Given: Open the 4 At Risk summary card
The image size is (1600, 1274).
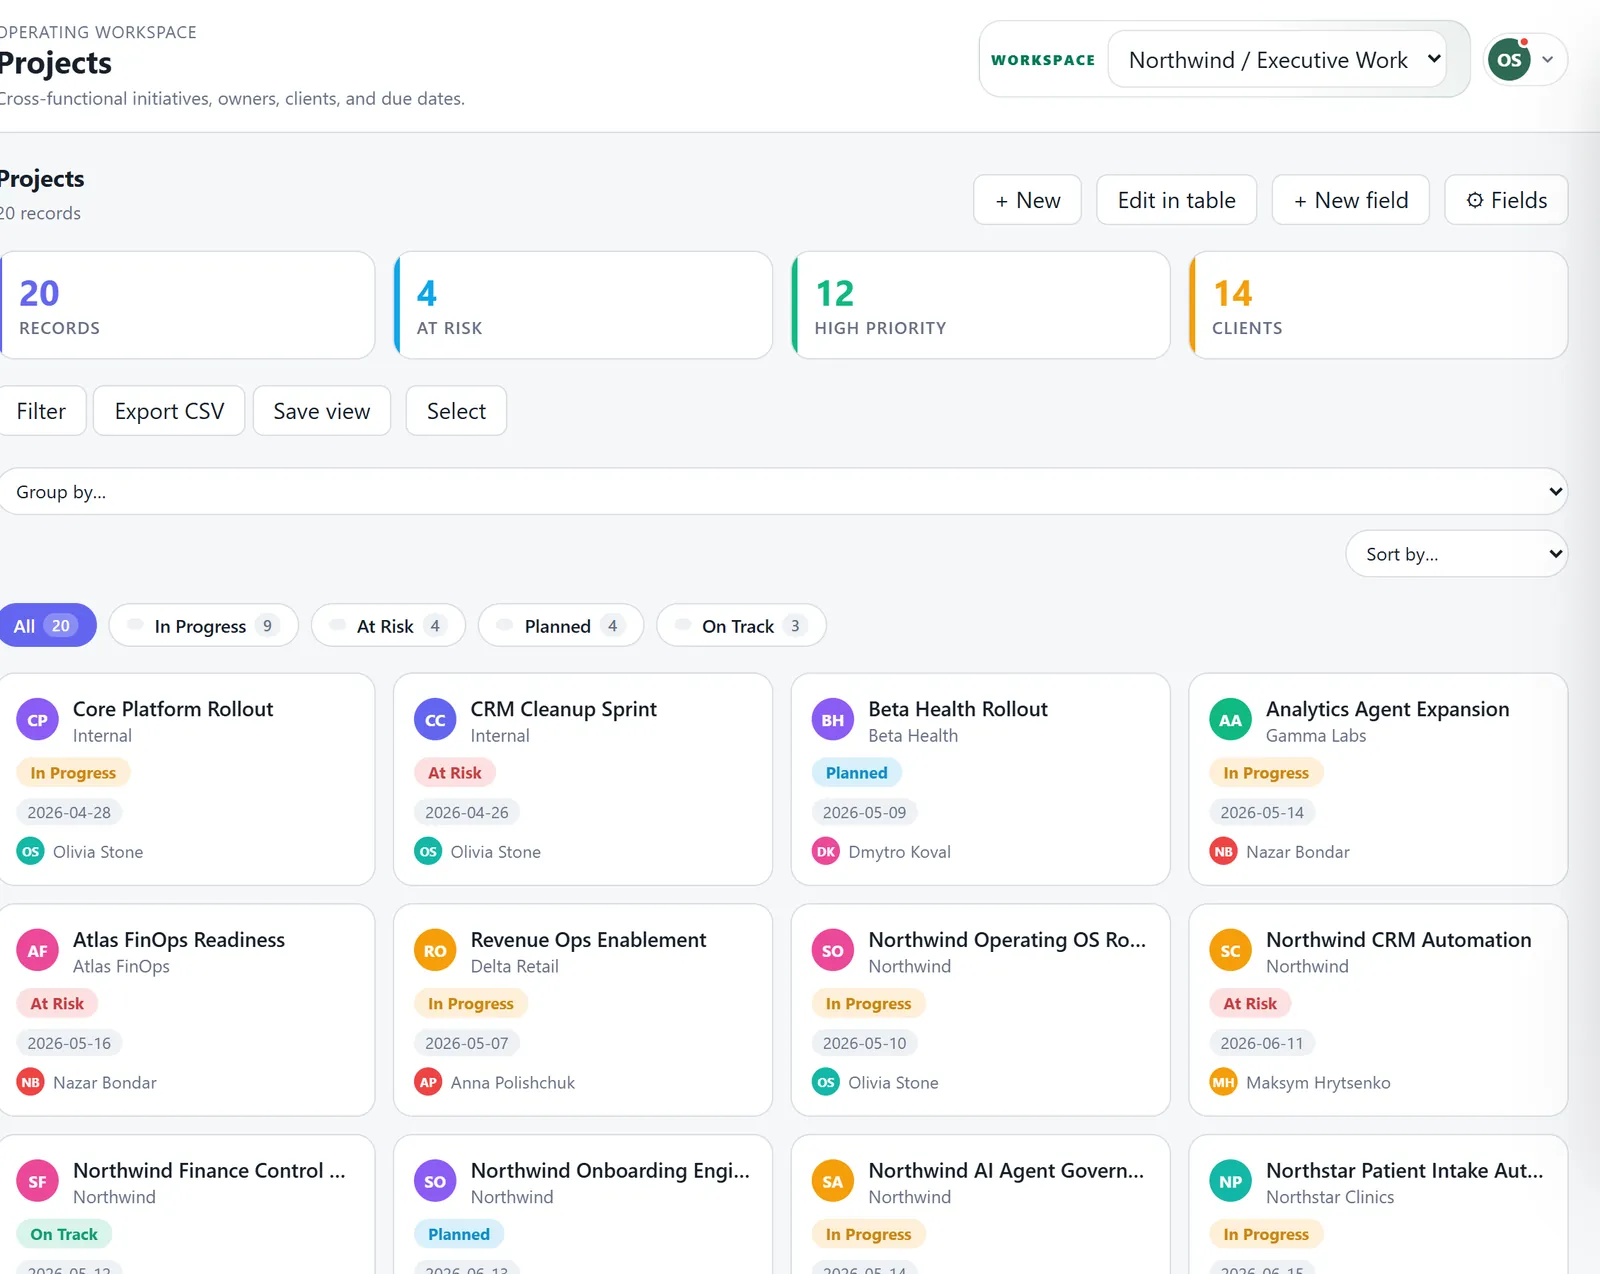Looking at the screenshot, I should click(584, 305).
